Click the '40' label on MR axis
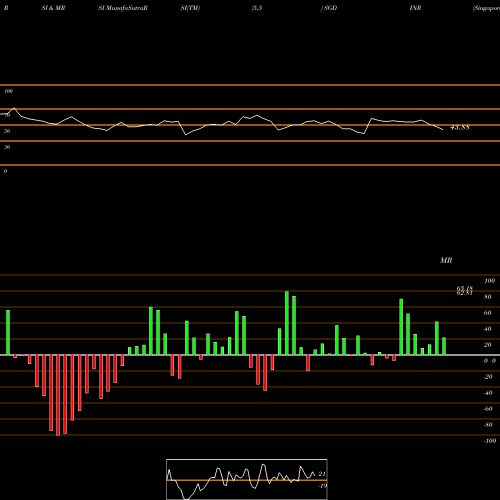 488,329
